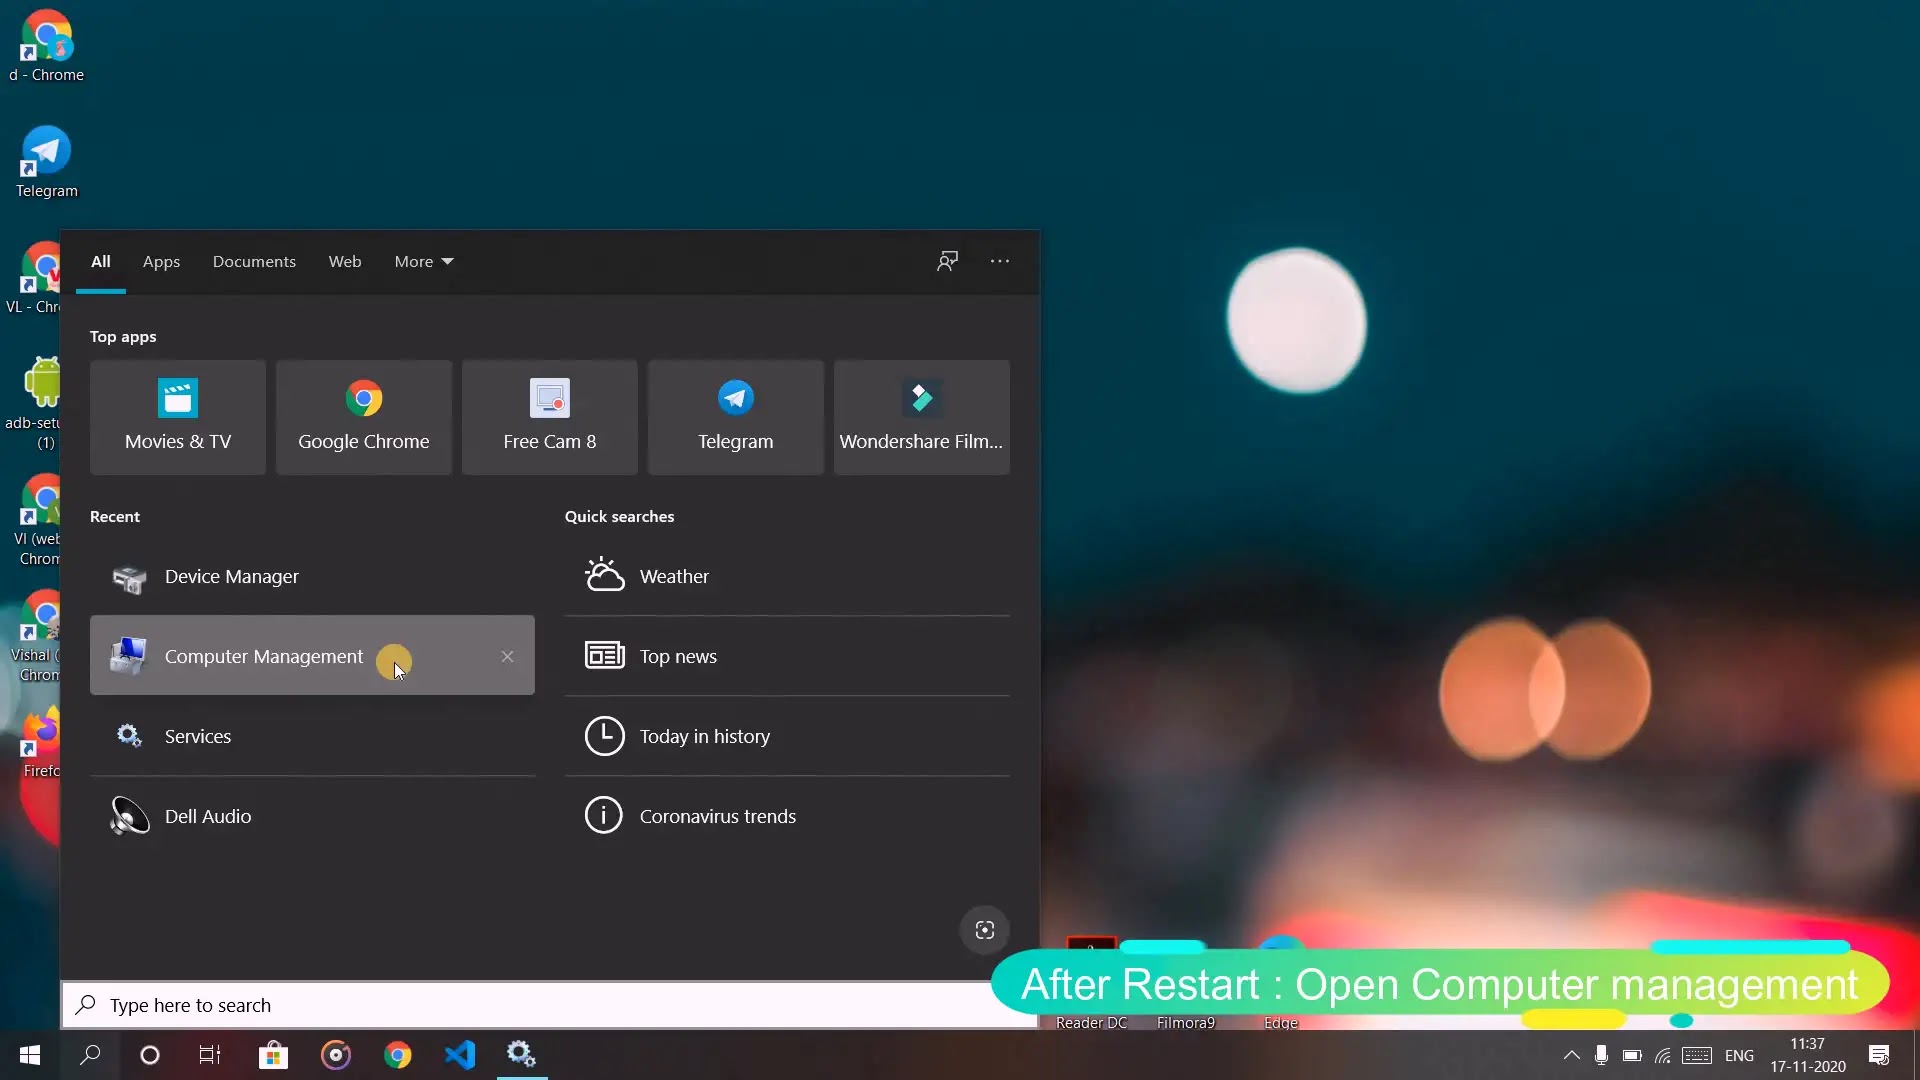Viewport: 1920px width, 1080px height.
Task: Open Visual Studio Code from taskbar
Action: (x=460, y=1055)
